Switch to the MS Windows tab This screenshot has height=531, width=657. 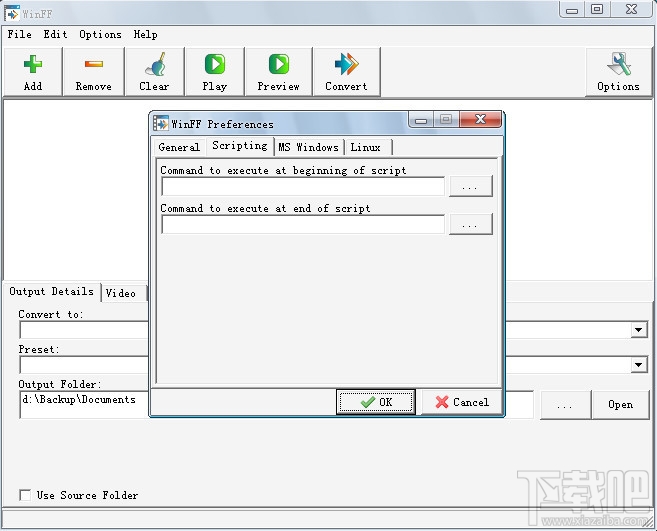(308, 147)
